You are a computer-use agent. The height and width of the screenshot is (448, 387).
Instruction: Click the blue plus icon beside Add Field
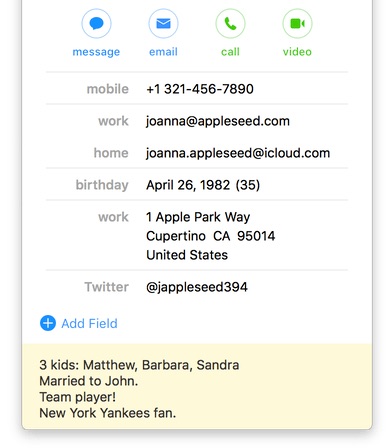pos(48,323)
